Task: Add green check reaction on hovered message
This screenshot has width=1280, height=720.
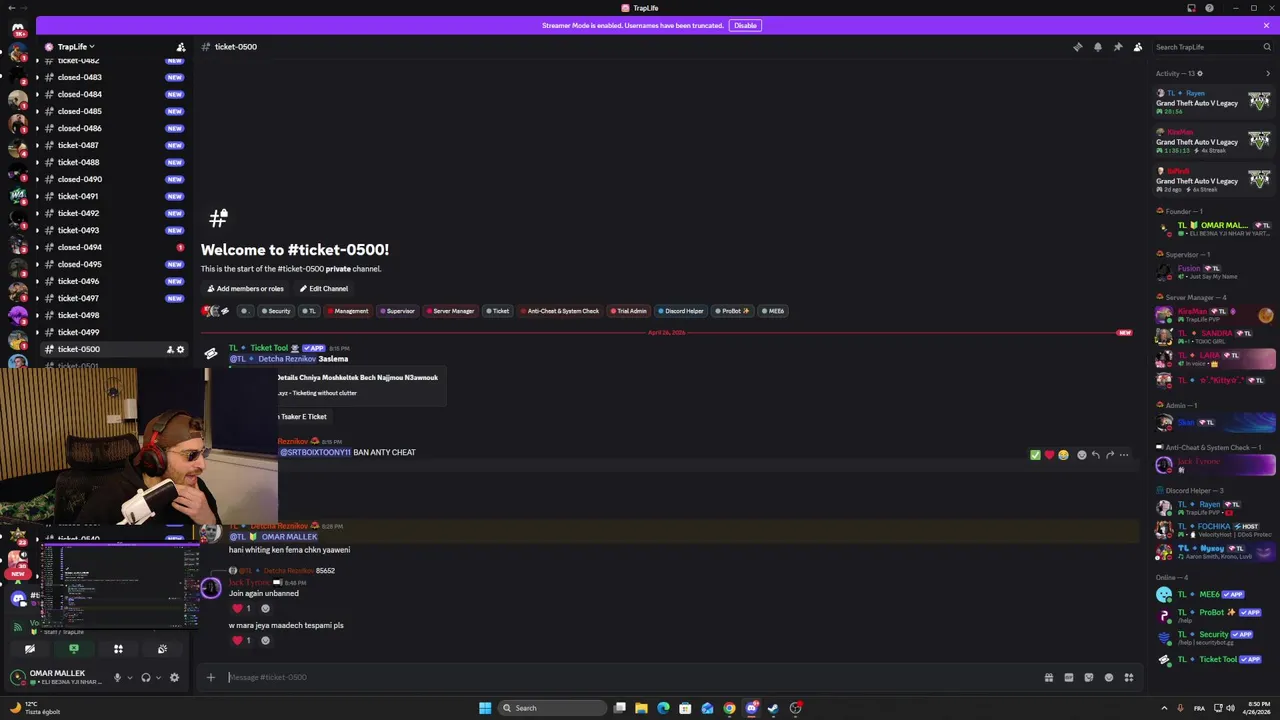Action: (x=1035, y=455)
